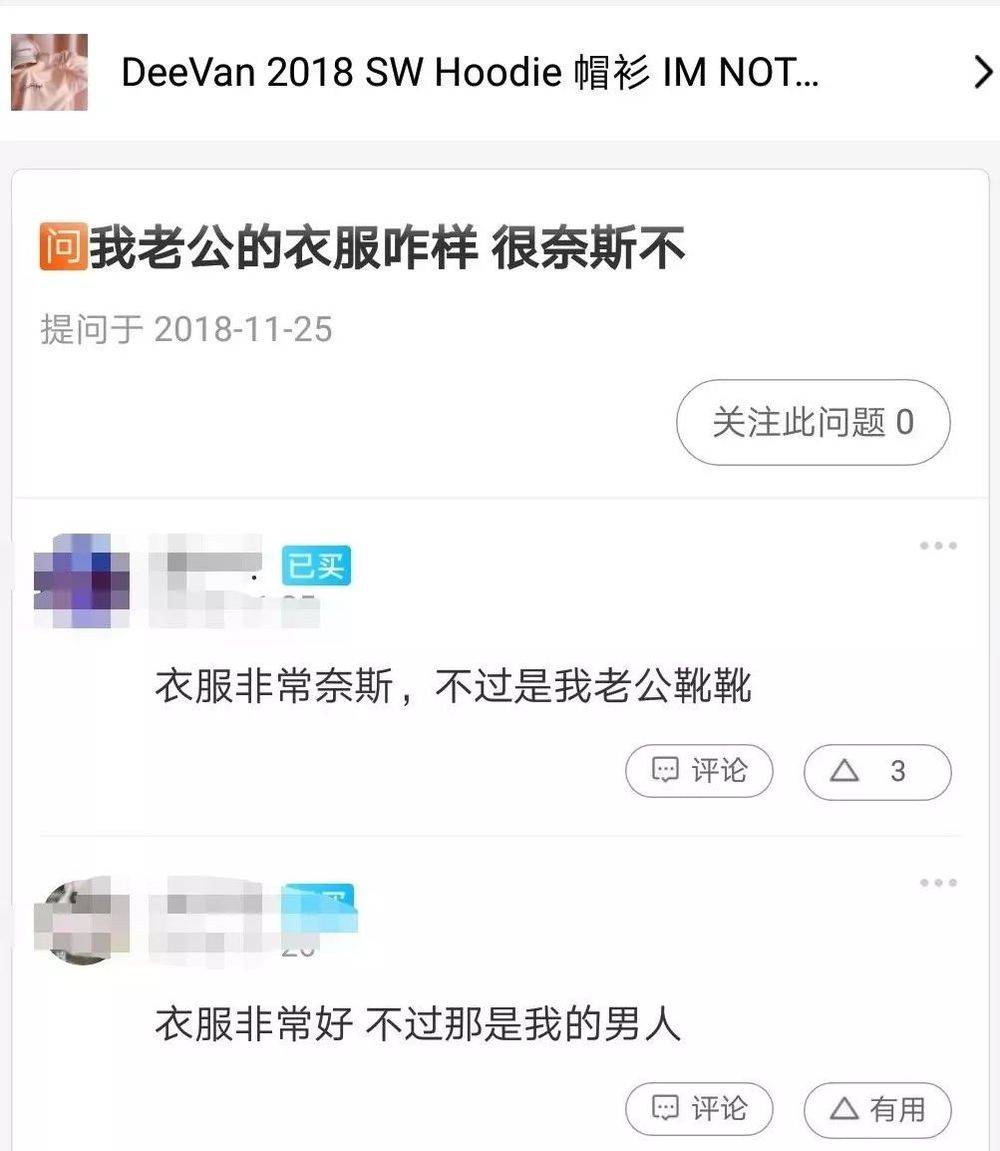Select the first answer text 衣服非常奈斯

tap(275, 686)
